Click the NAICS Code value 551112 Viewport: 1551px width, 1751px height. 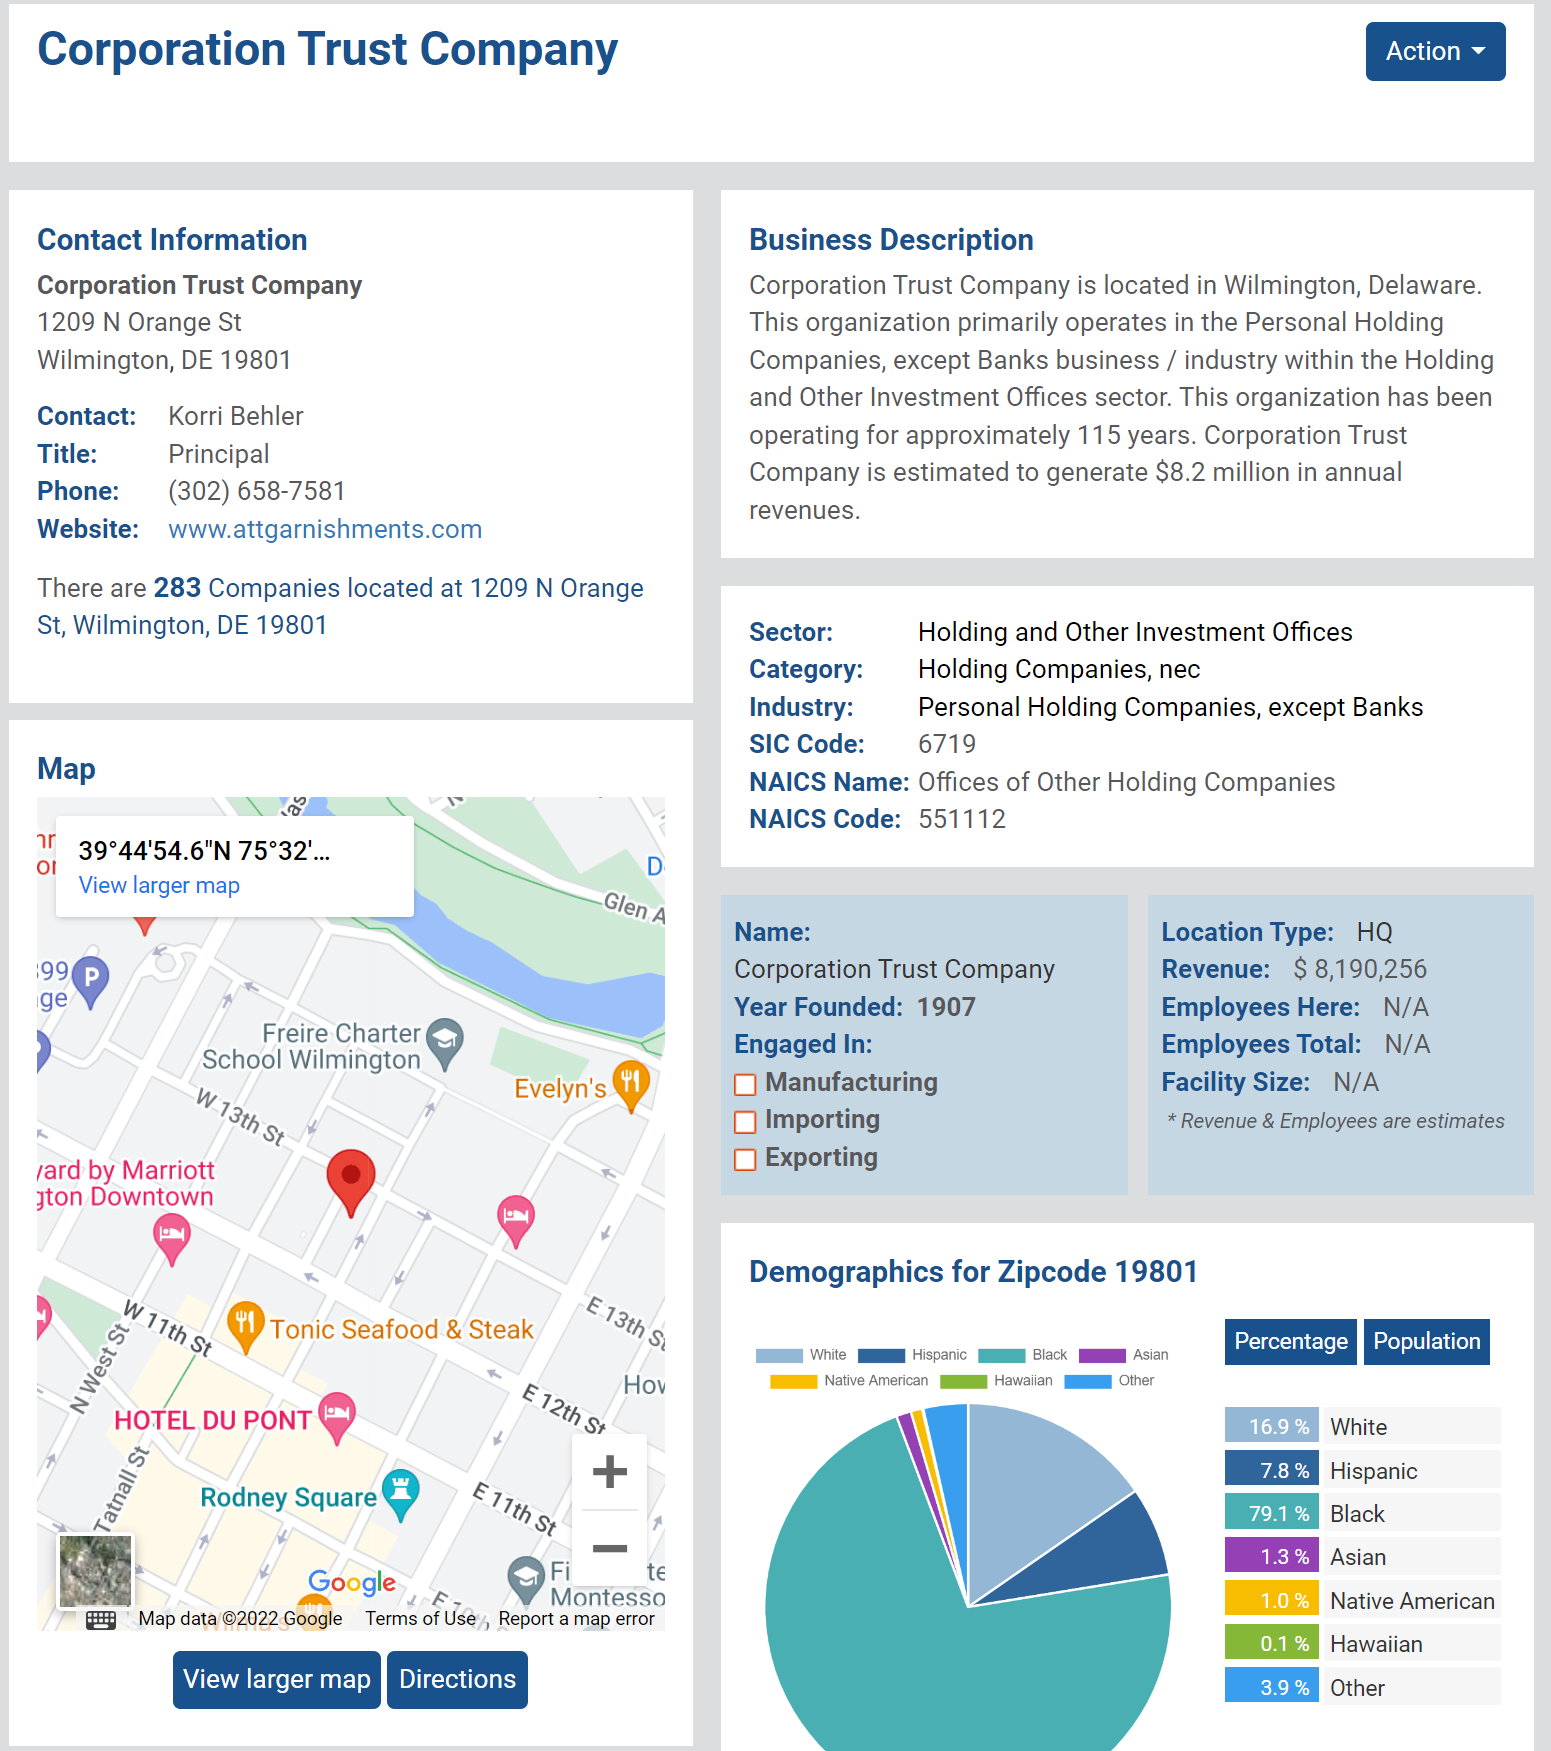pos(961,819)
